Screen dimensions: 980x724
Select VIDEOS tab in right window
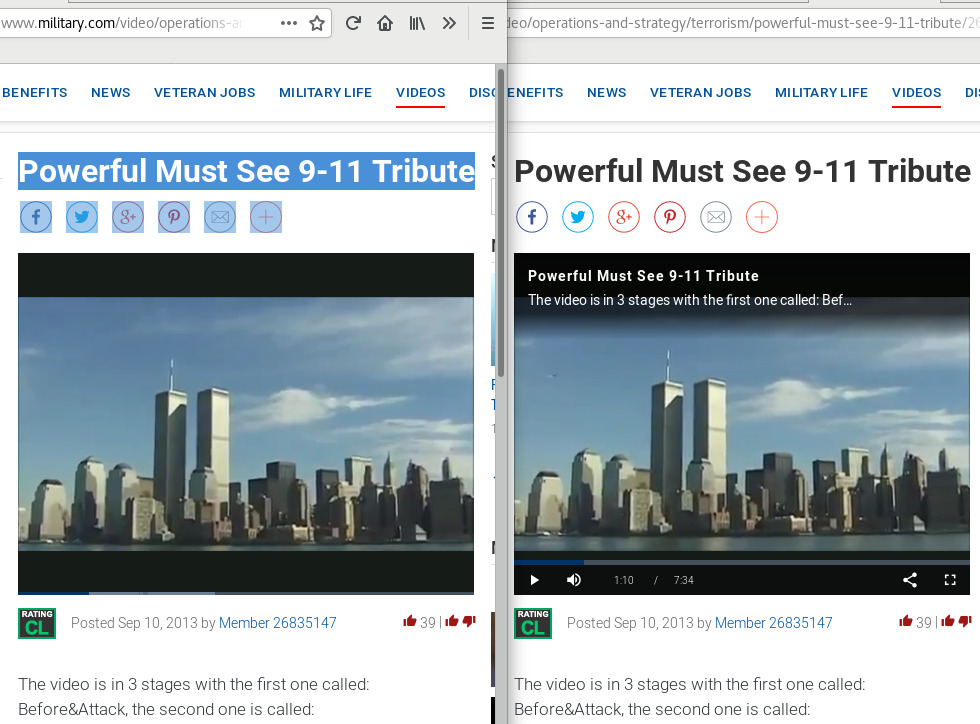tap(916, 93)
